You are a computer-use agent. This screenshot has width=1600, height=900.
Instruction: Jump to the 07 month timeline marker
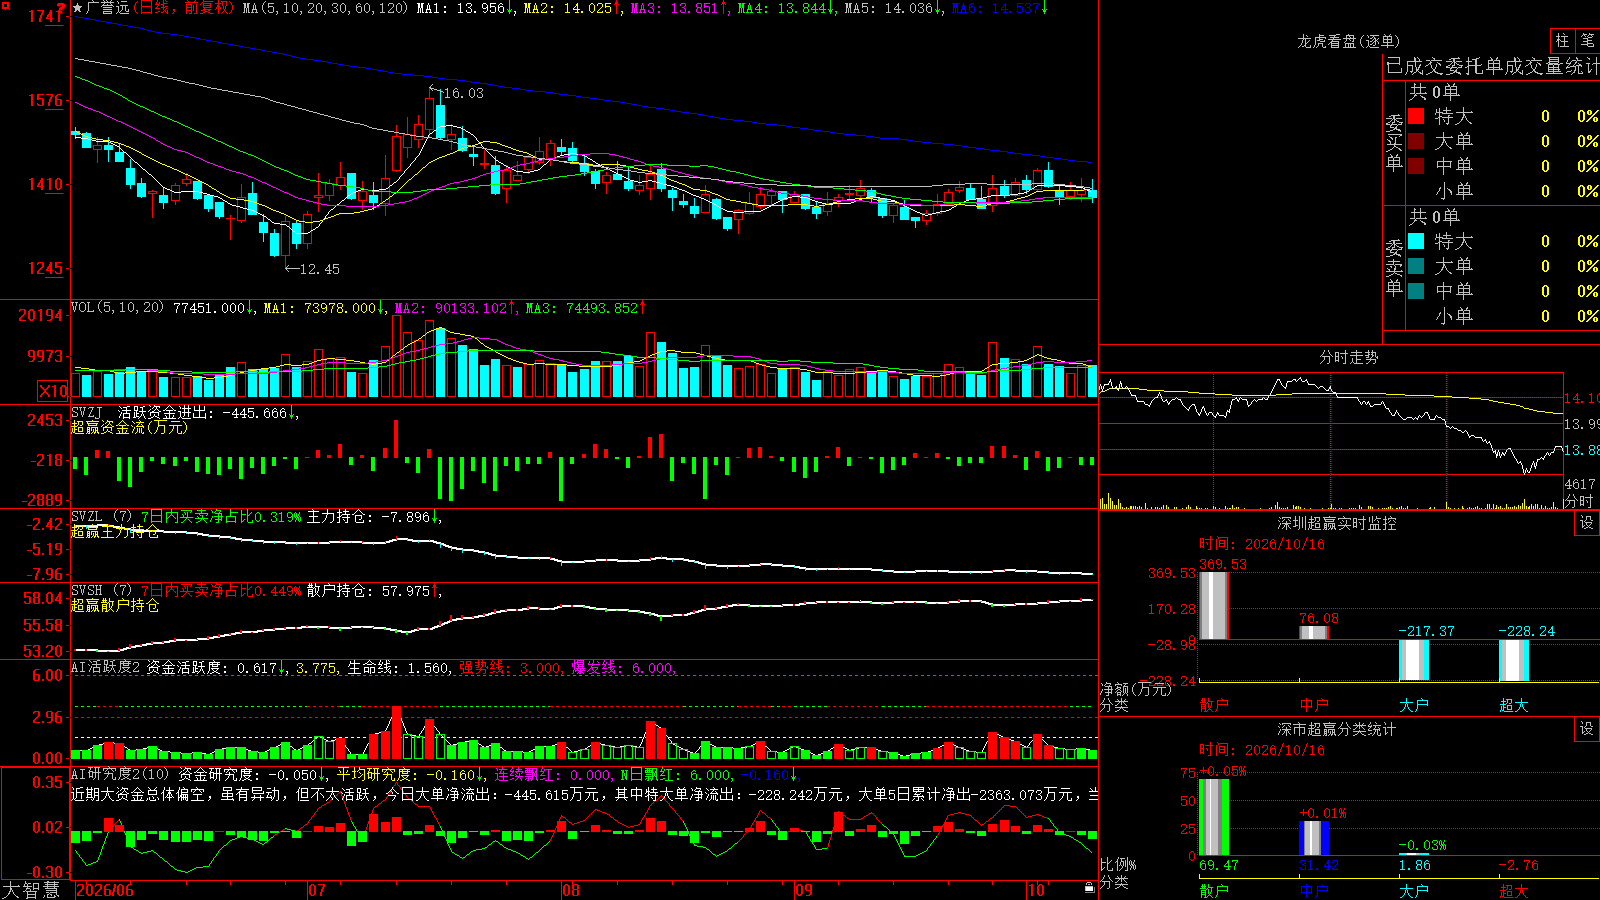[x=317, y=890]
